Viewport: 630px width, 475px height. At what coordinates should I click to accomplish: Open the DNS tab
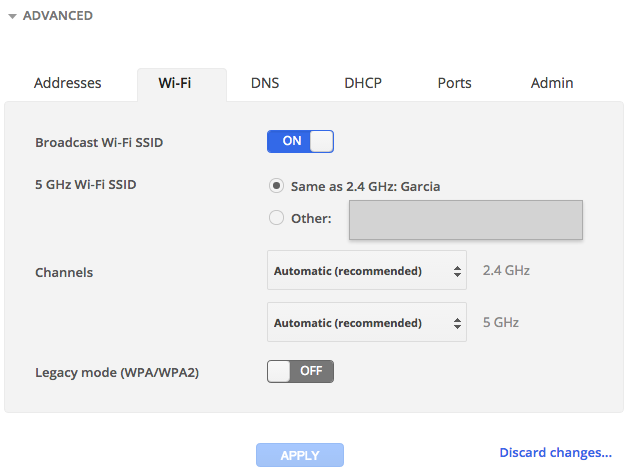(x=265, y=83)
